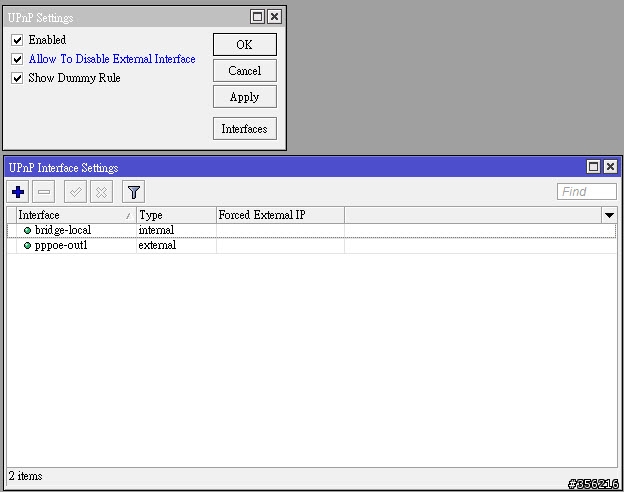
Task: Select the bridge-local interface row
Action: [312, 230]
